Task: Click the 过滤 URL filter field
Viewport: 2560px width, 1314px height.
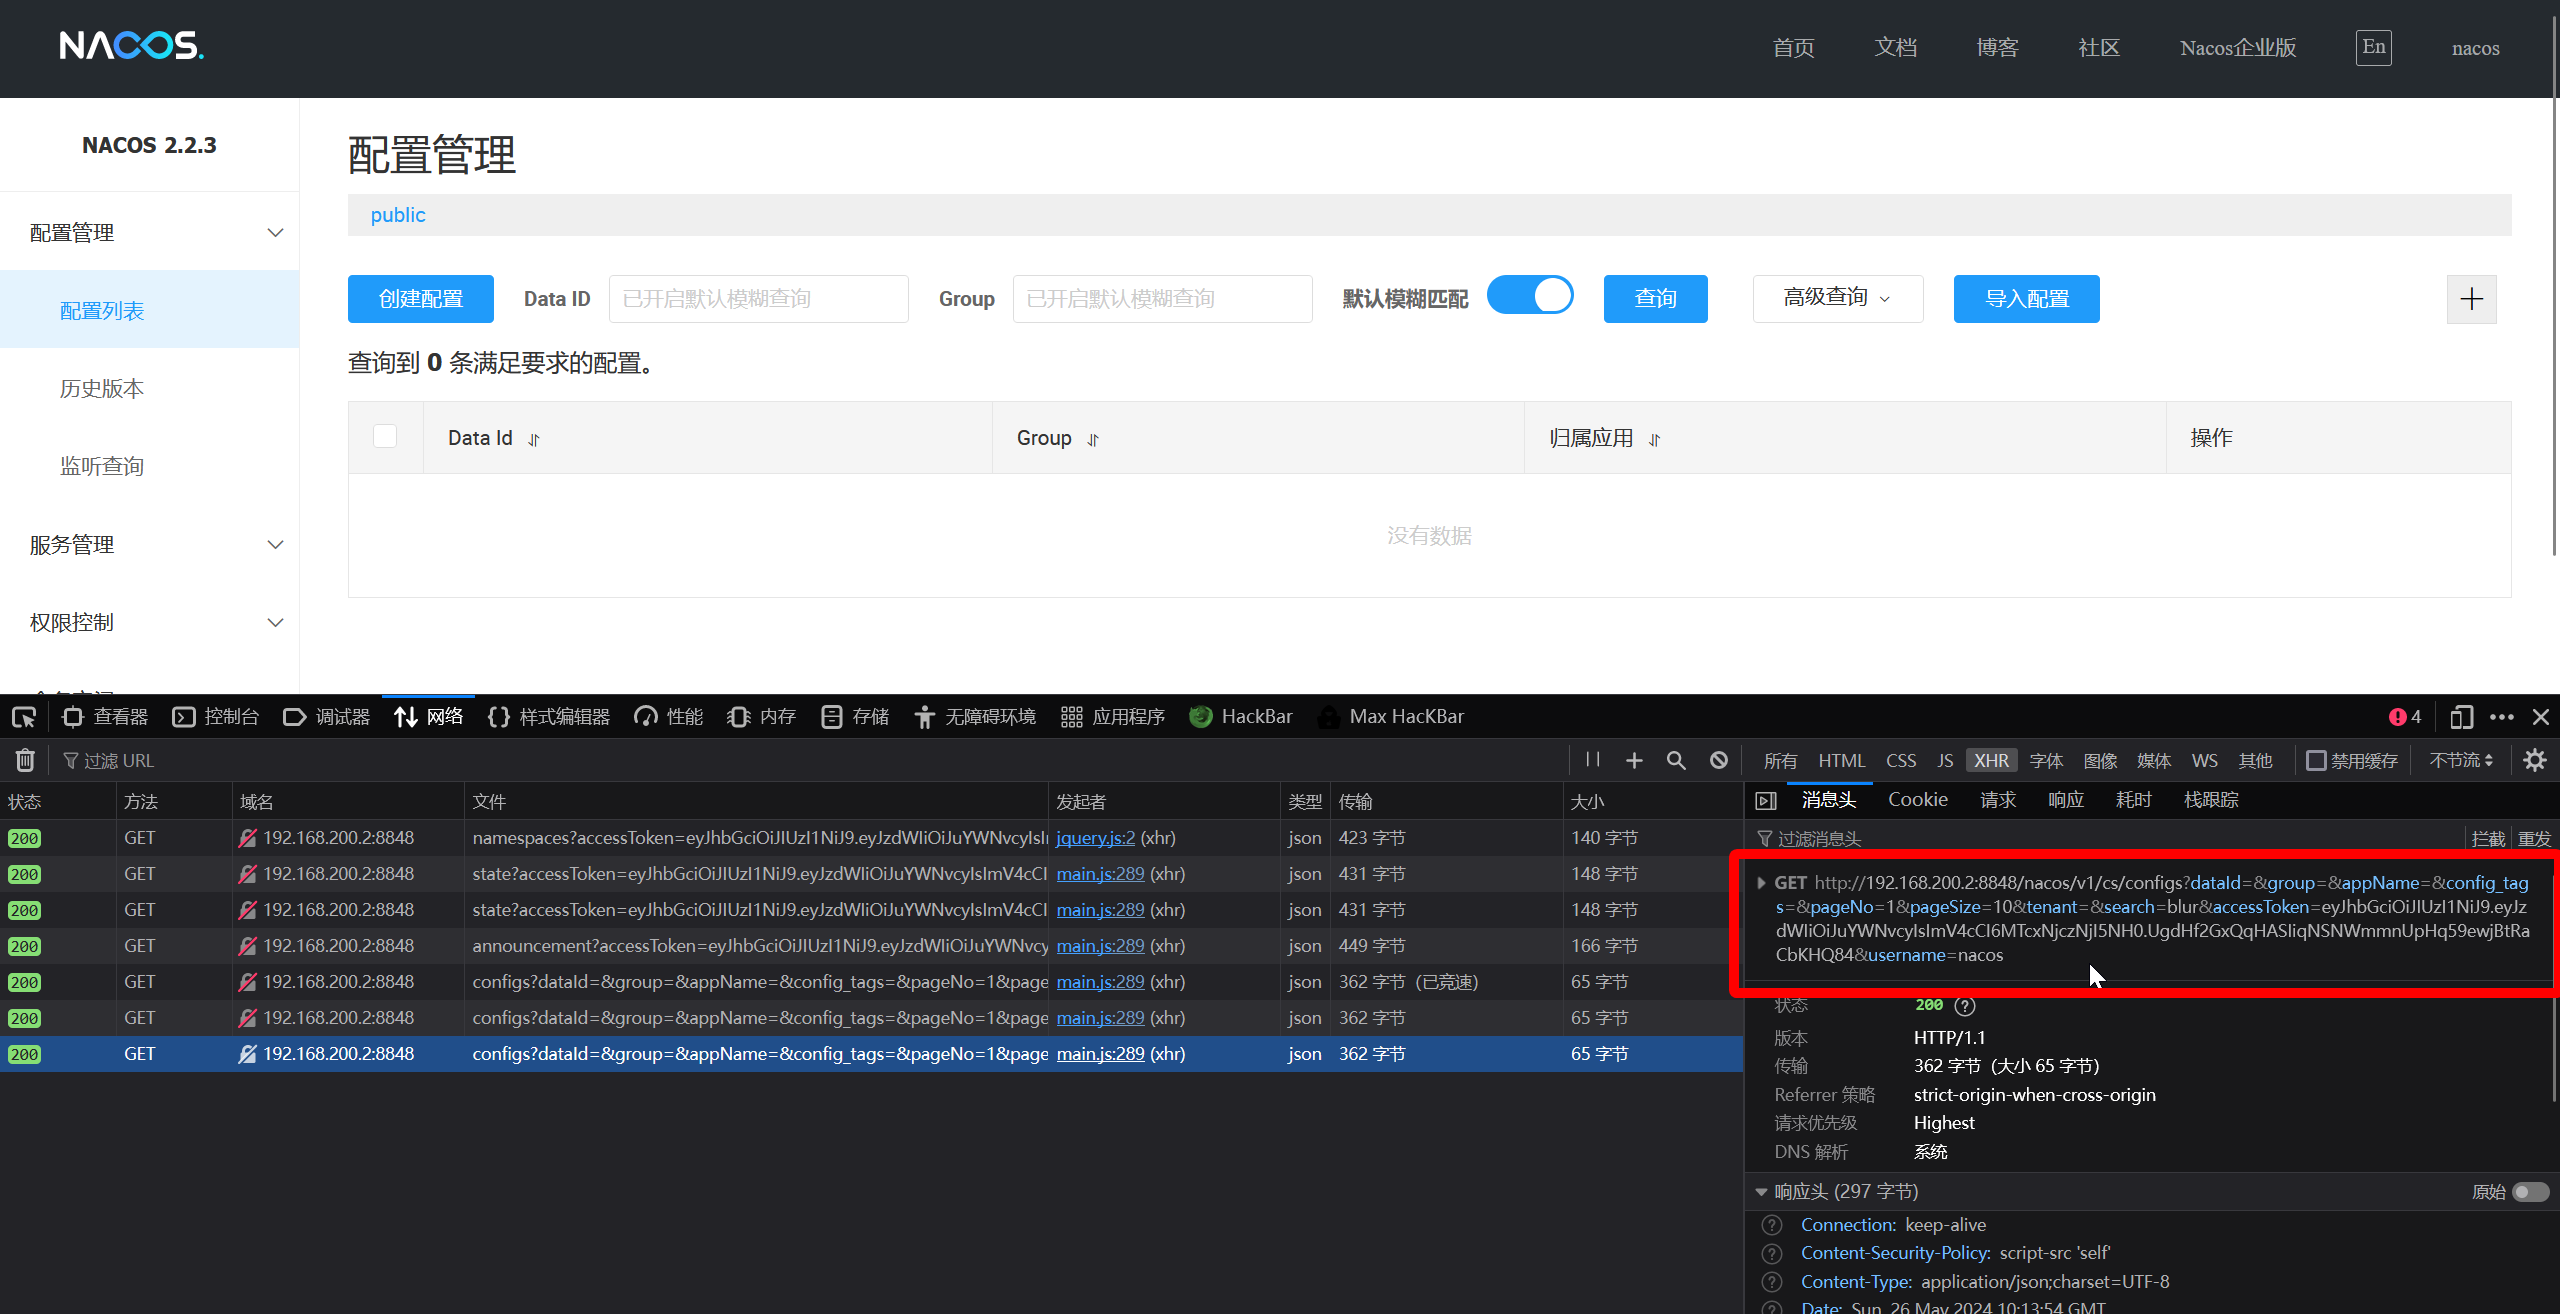Action: pyautogui.click(x=810, y=761)
